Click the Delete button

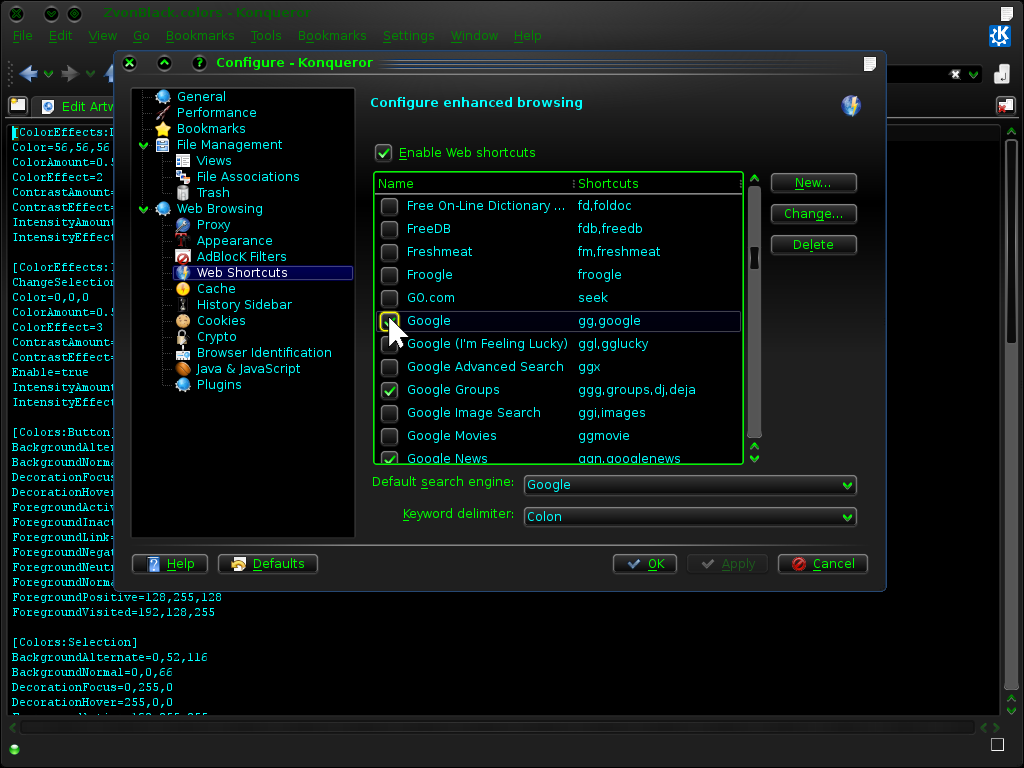813,245
